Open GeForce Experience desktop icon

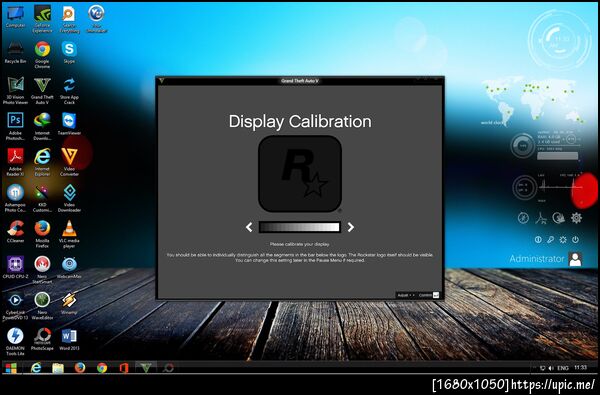[42, 19]
